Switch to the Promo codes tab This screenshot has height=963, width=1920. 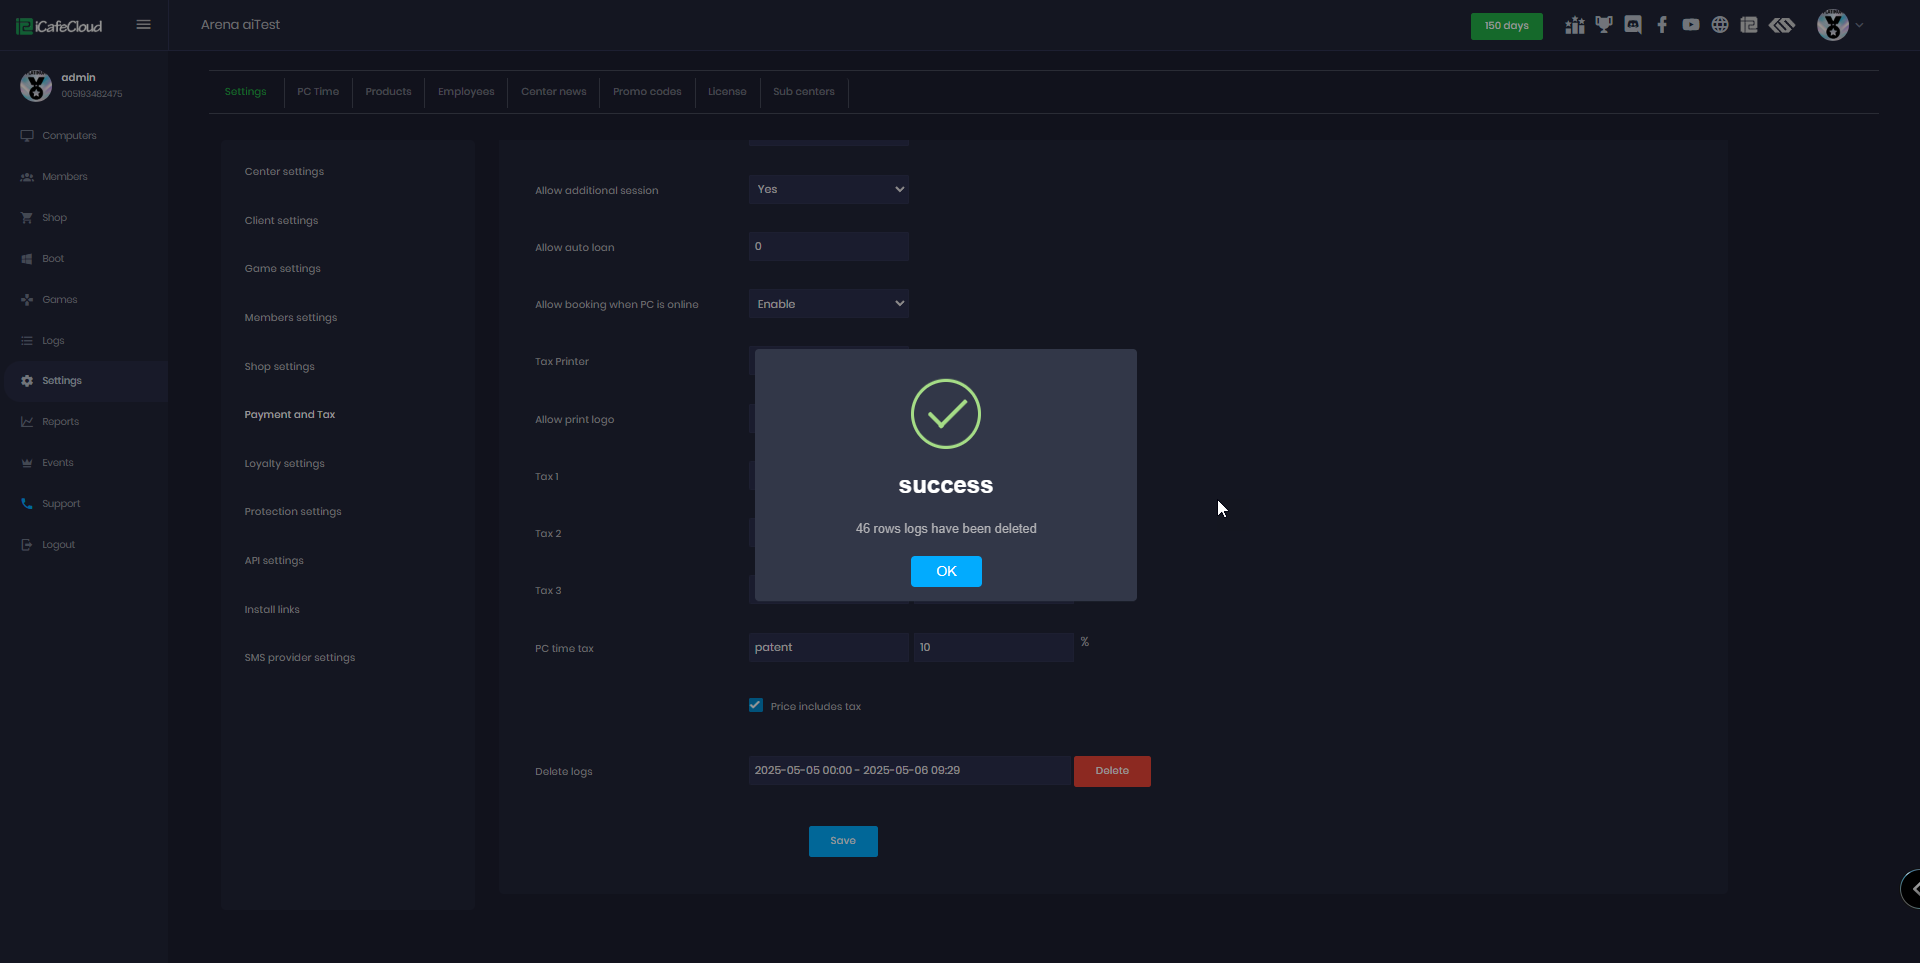(647, 91)
